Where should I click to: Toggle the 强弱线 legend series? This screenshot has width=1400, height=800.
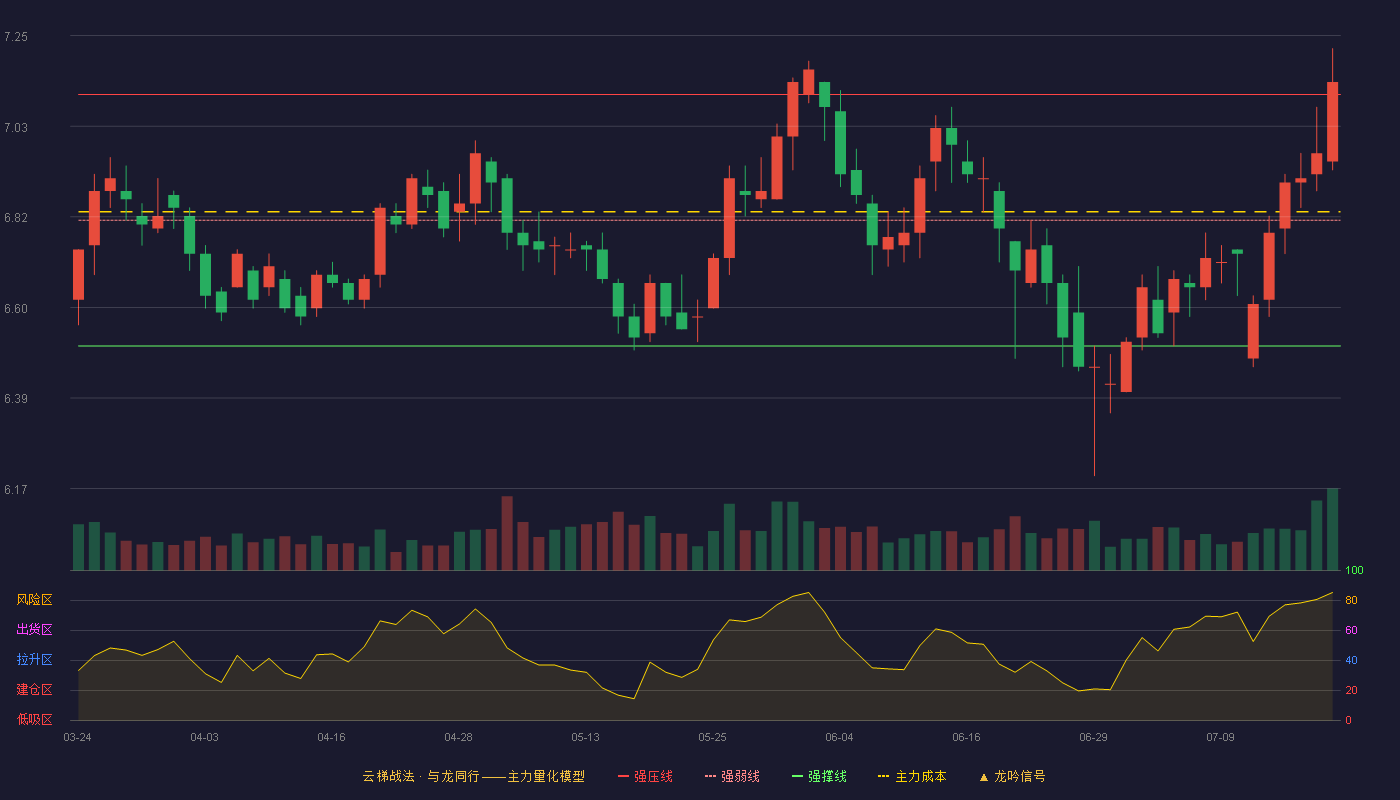[732, 776]
